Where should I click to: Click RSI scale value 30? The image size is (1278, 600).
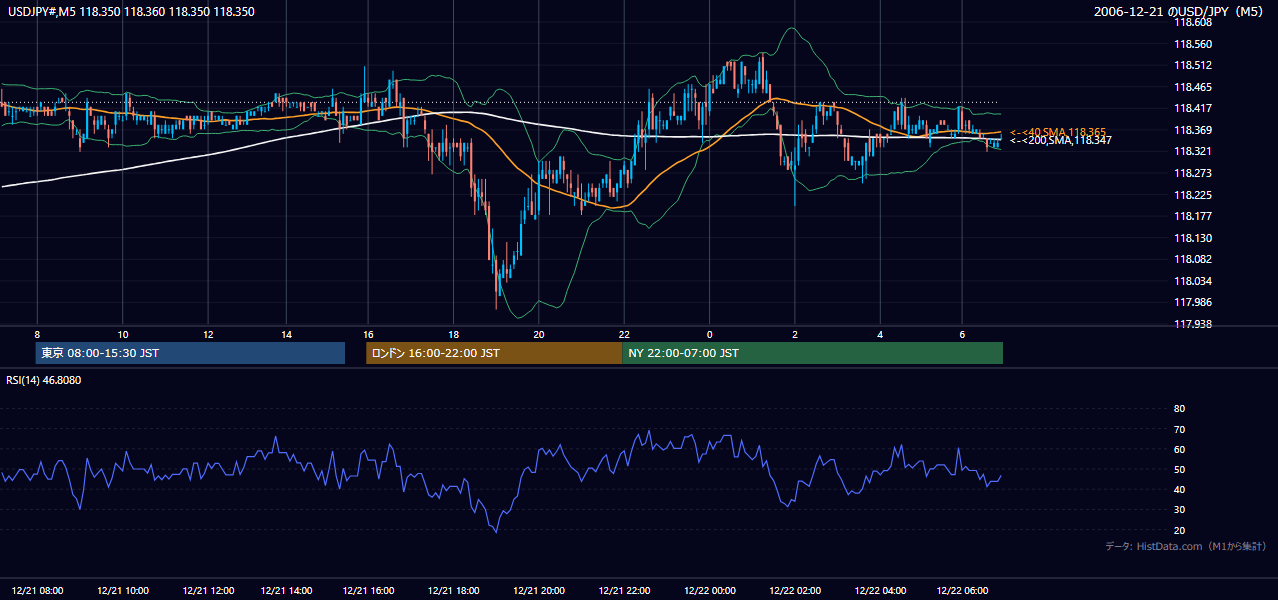coord(1179,511)
